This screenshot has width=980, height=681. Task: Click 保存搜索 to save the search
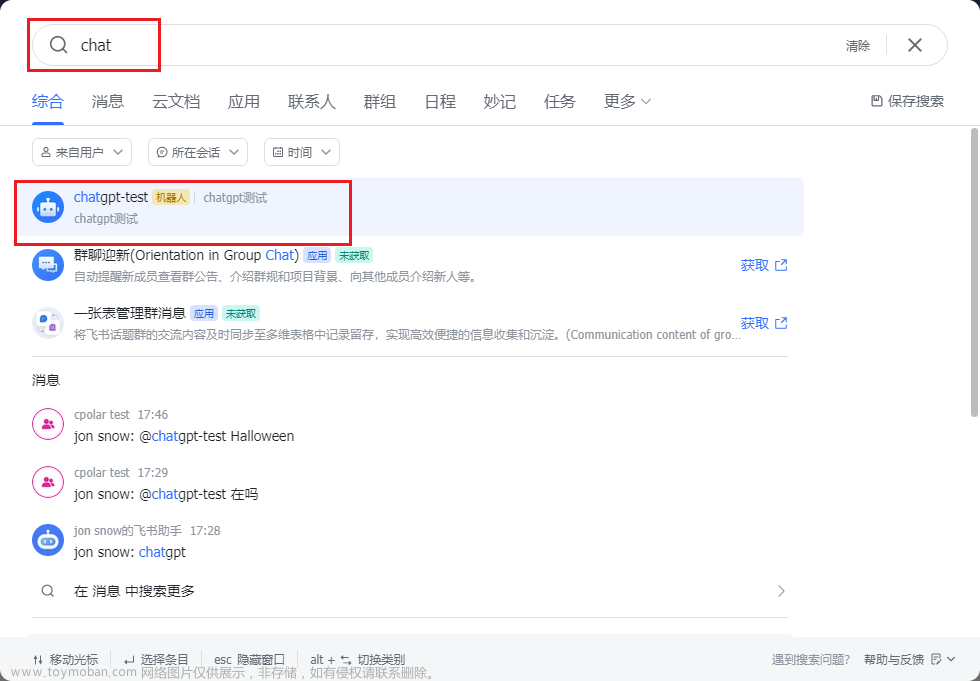click(907, 101)
